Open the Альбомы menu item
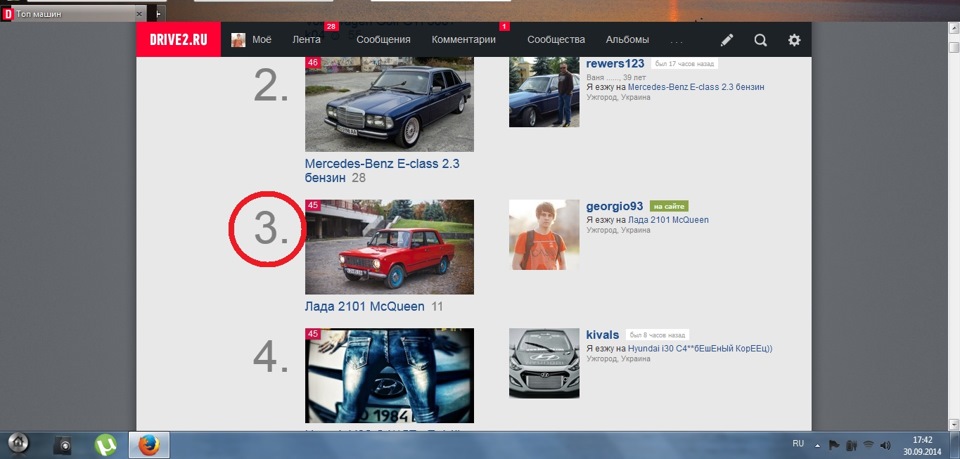Screen dimensions: 960x459 628,40
